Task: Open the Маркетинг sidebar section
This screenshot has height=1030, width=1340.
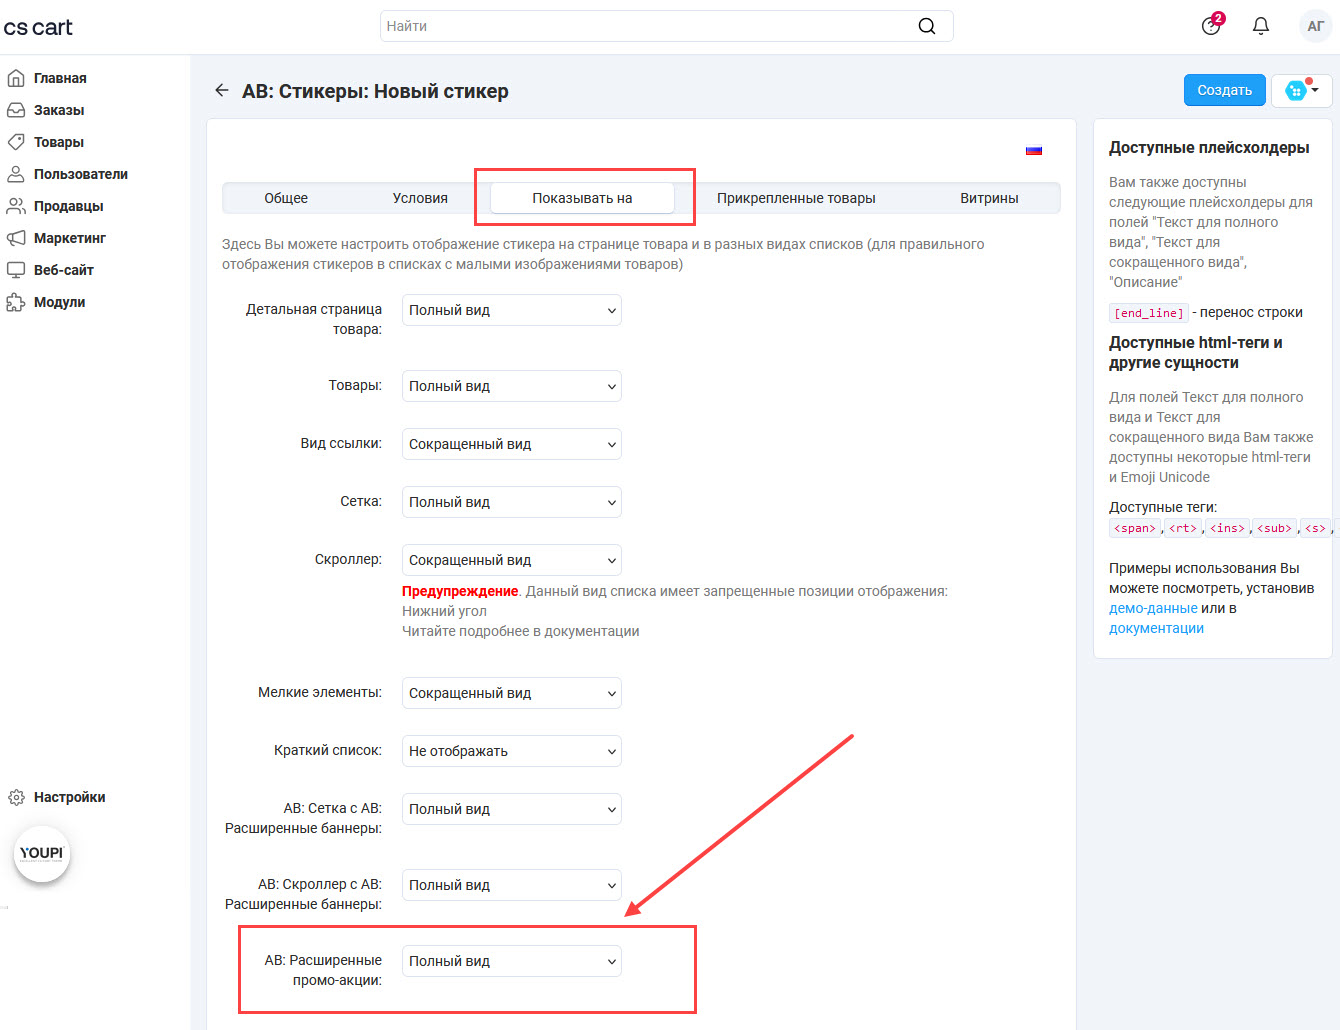Action: point(69,238)
